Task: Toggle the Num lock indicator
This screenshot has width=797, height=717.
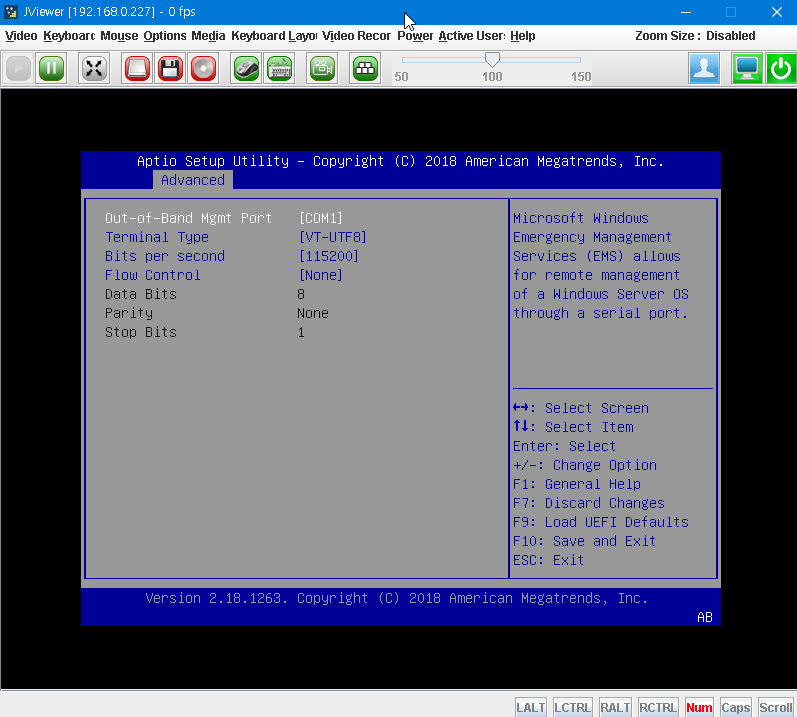Action: [x=699, y=707]
